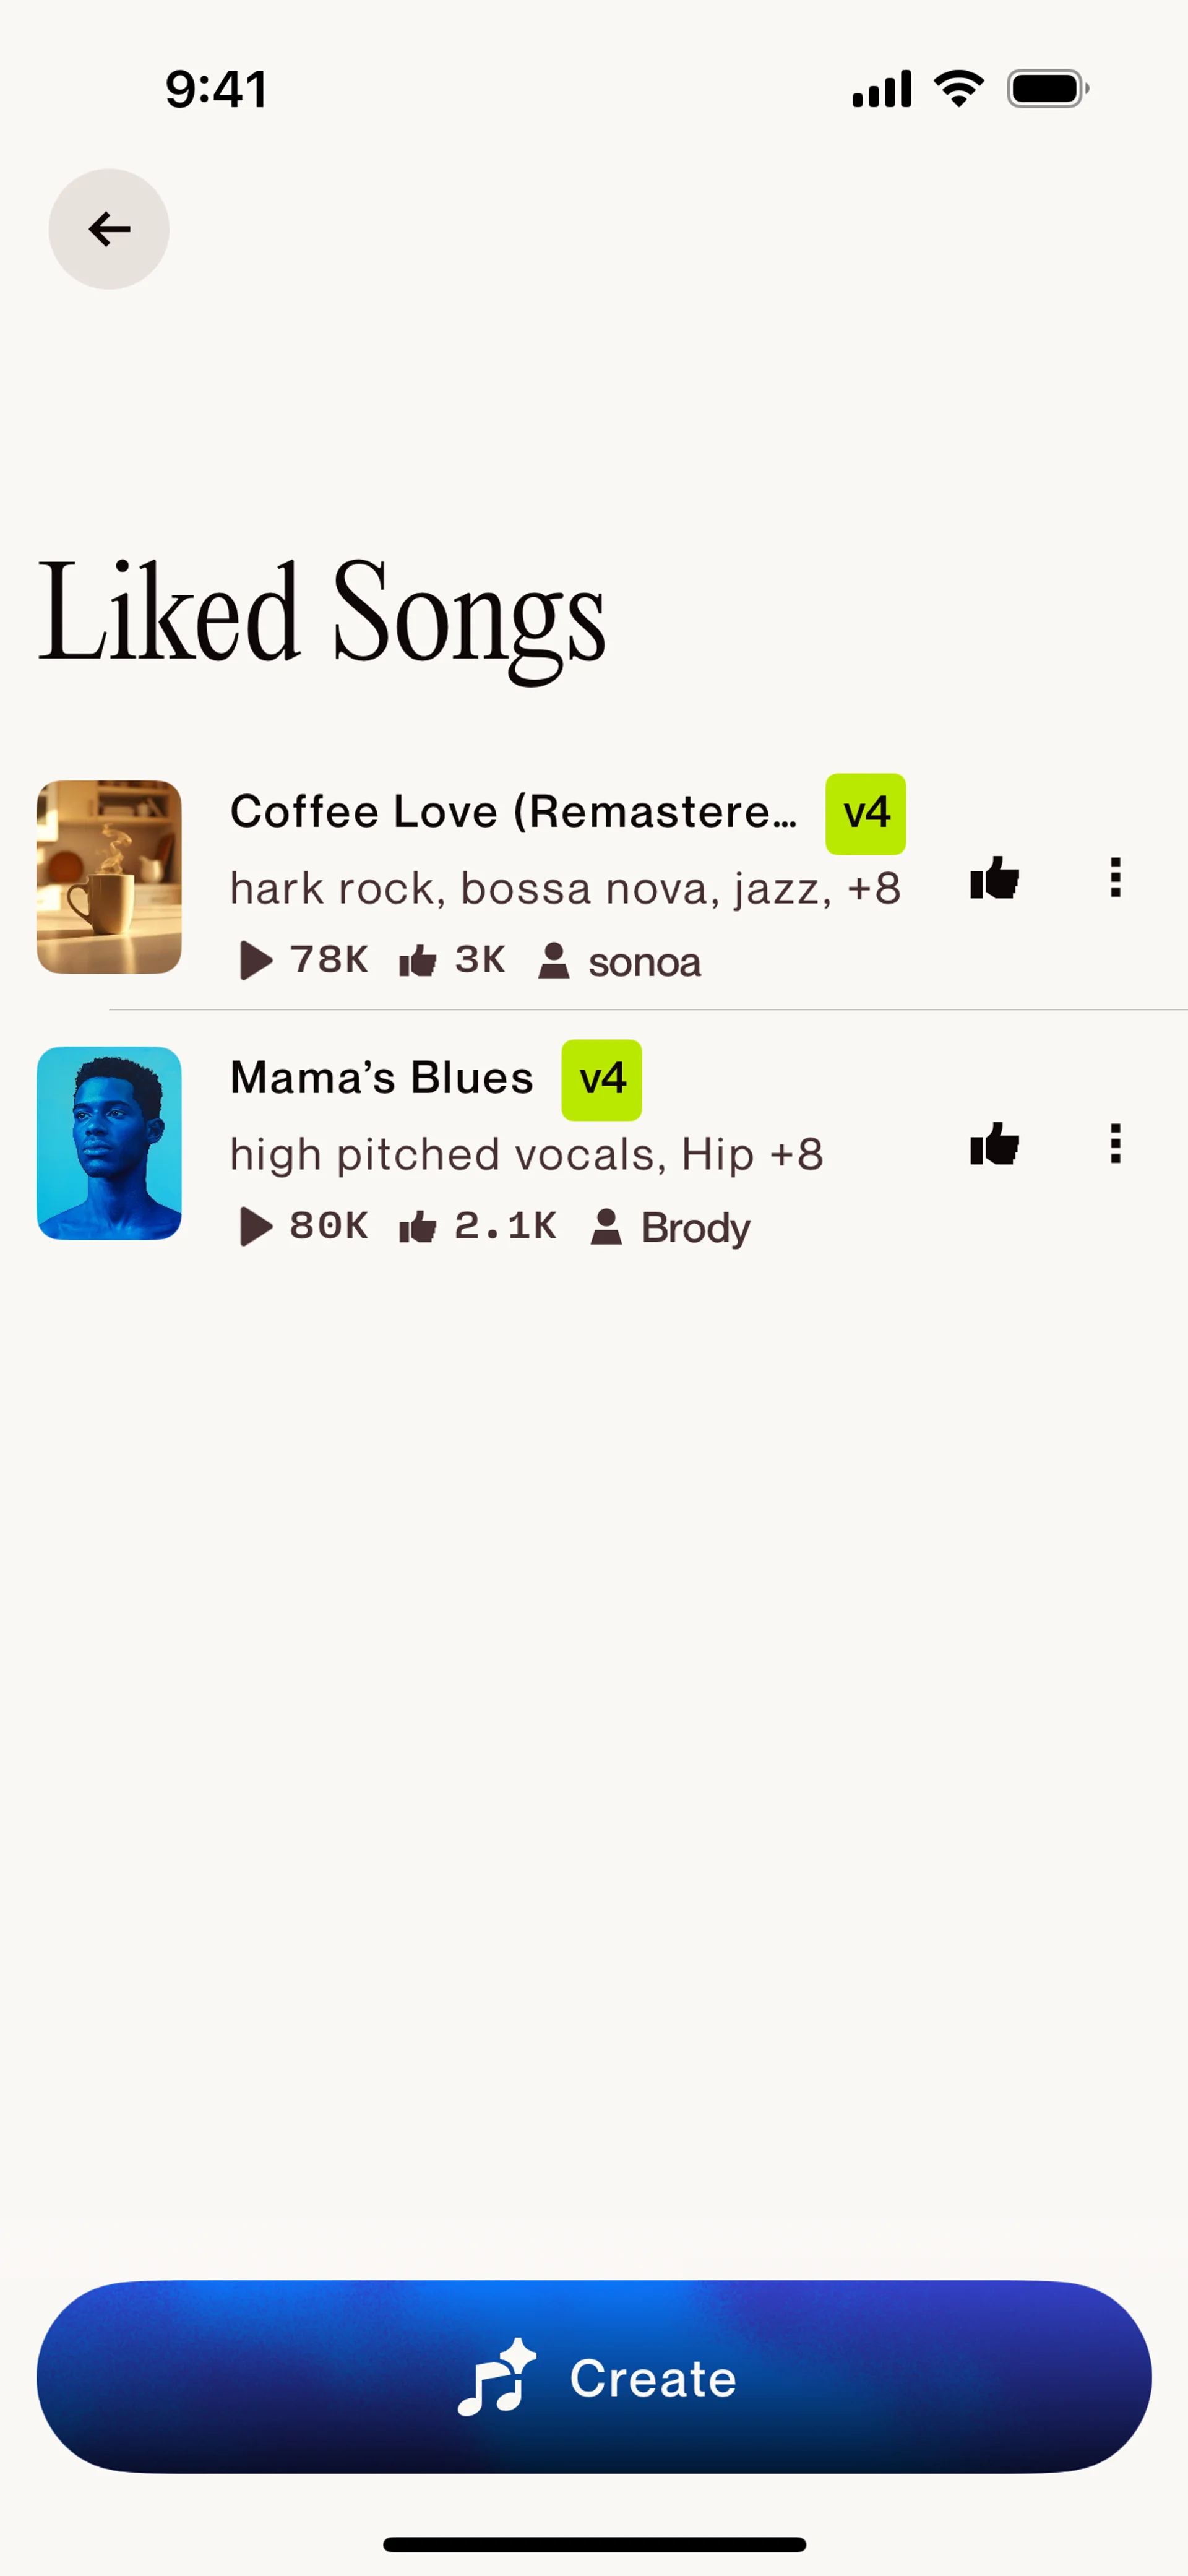Open more options for Coffee Love

point(1115,878)
